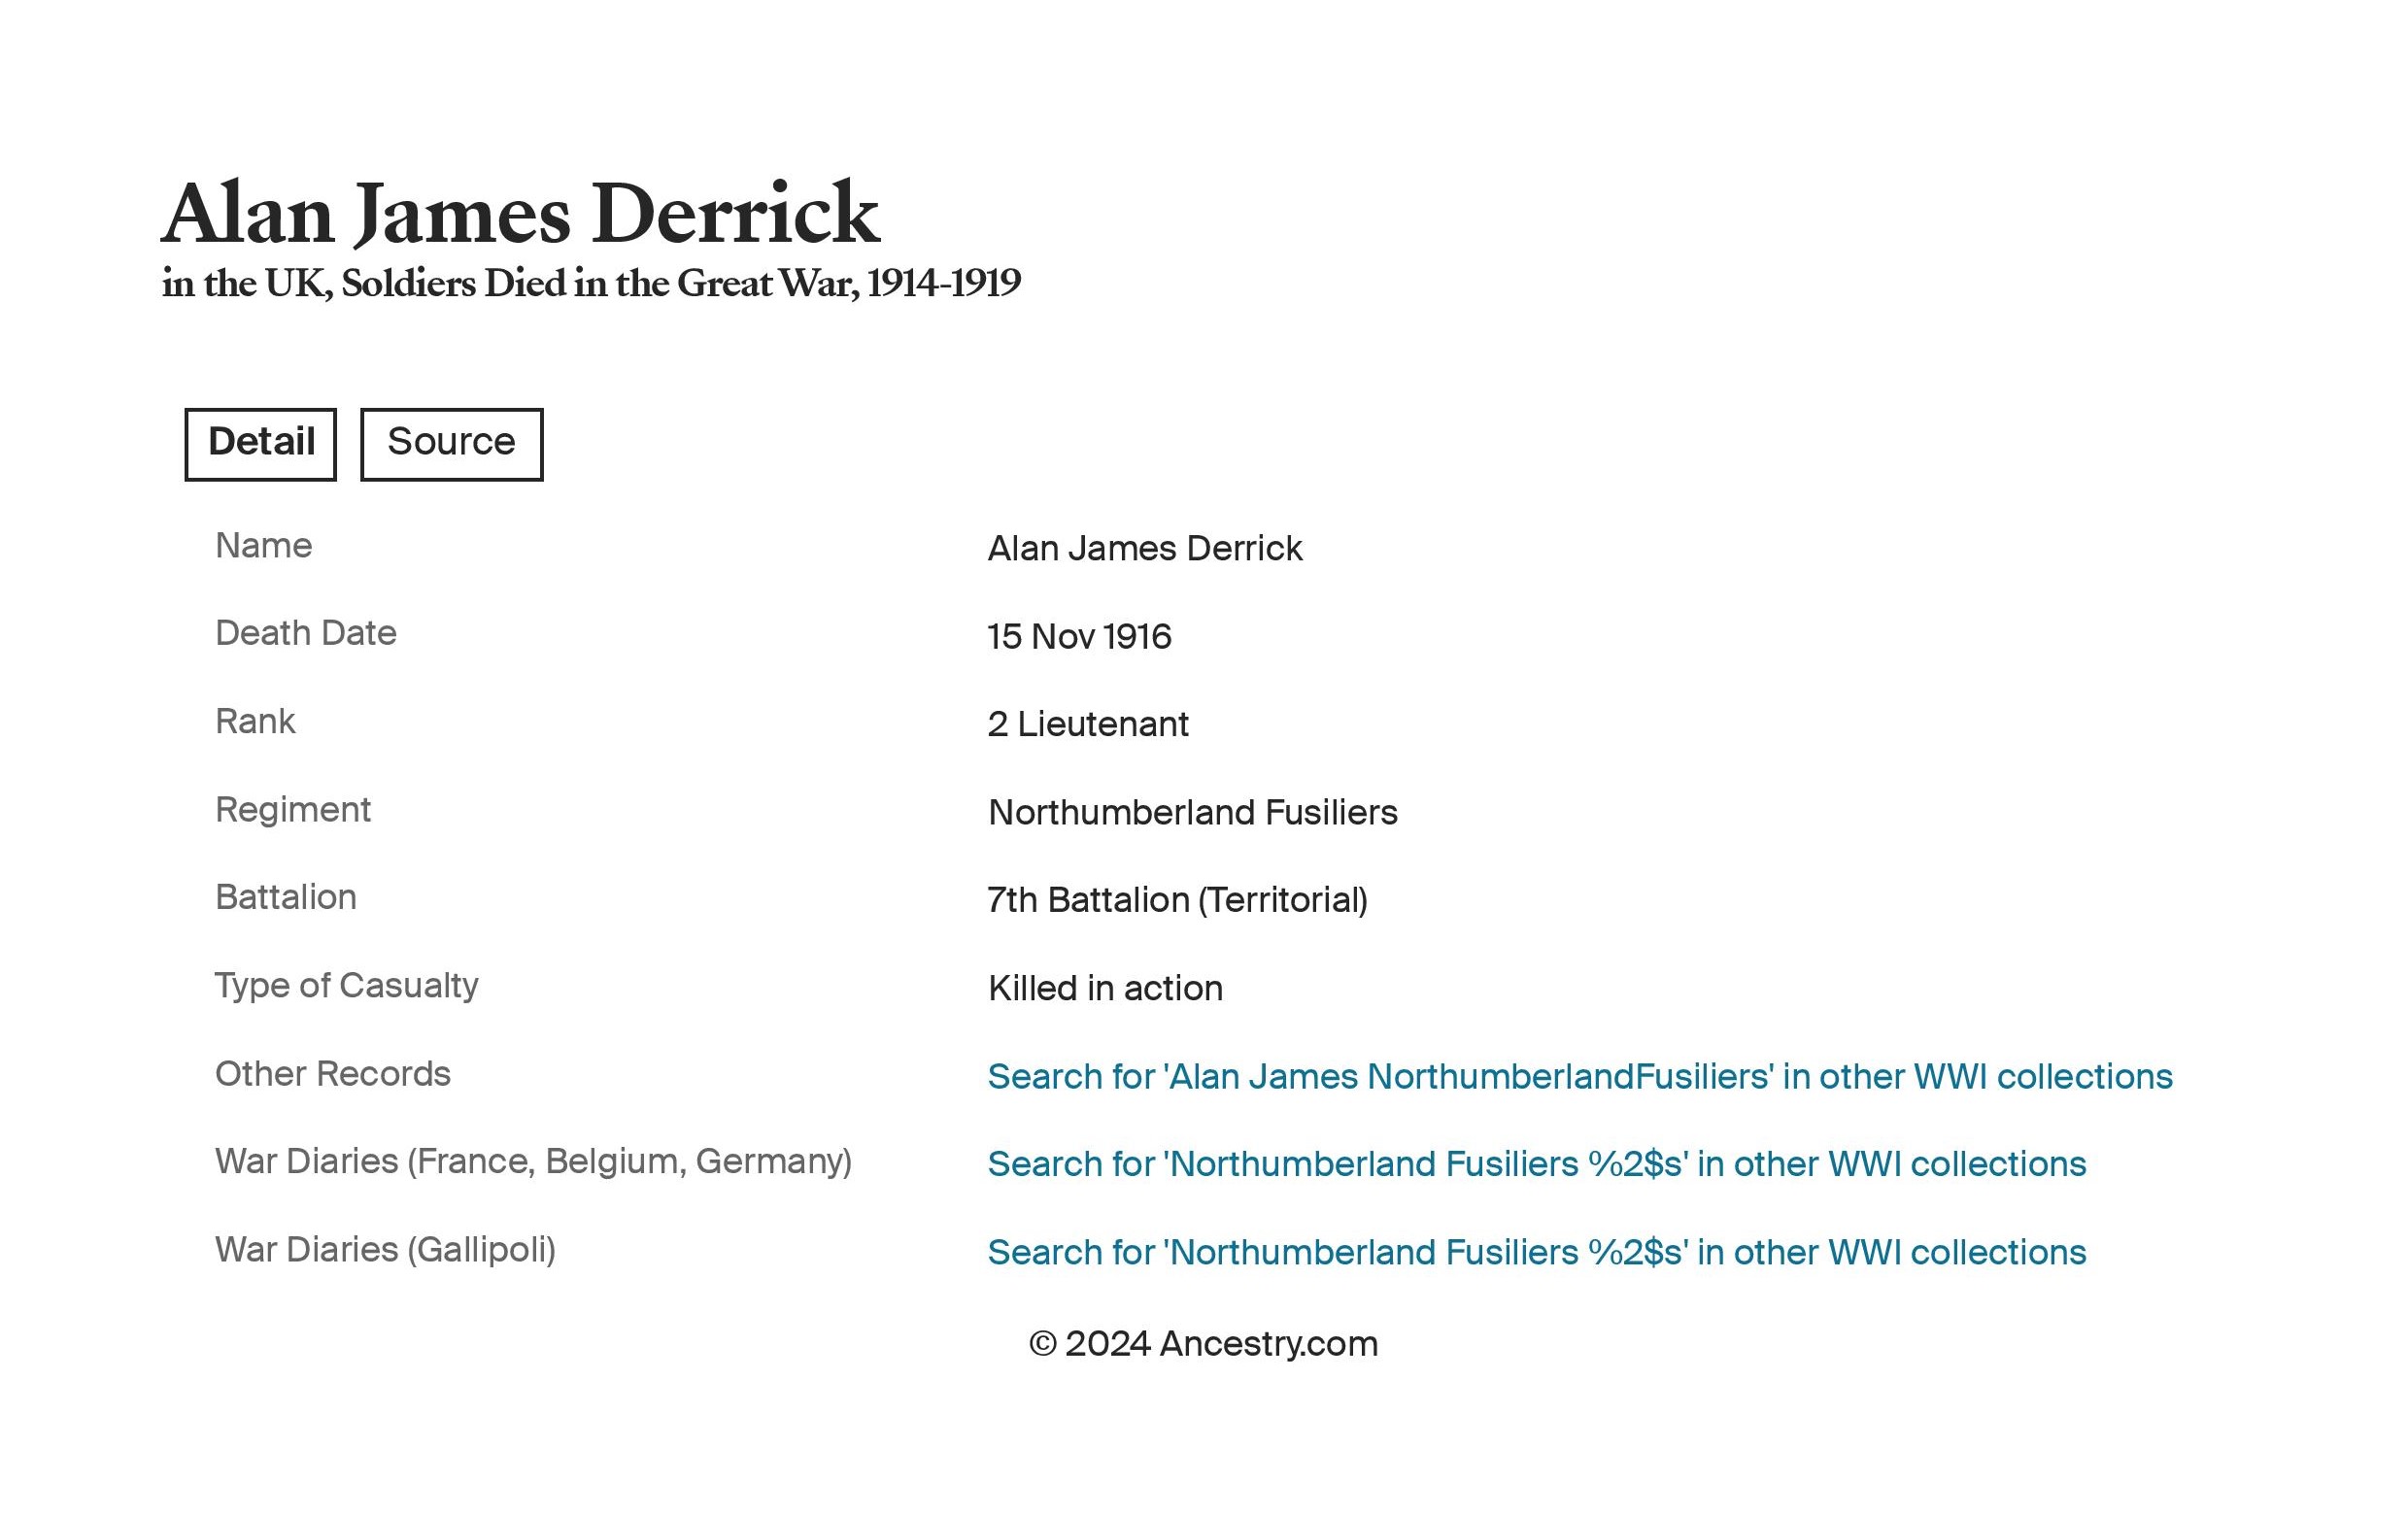Click the Death Date field label
This screenshot has height=1514, width=2408.
306,633
